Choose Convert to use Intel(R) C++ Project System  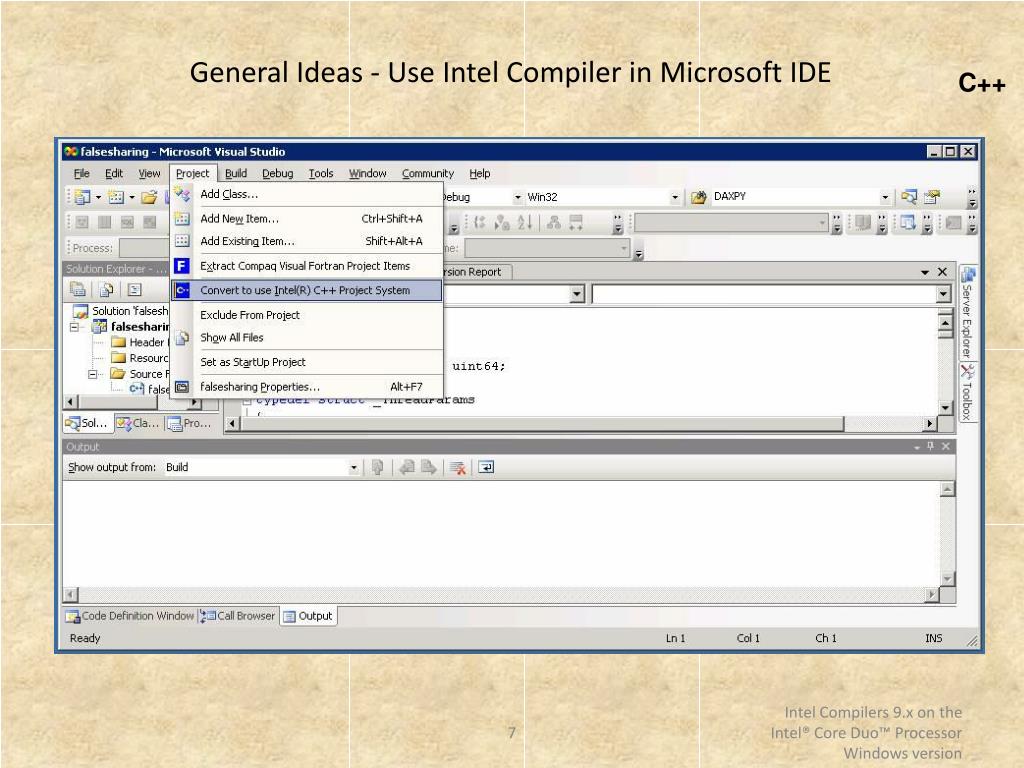[307, 291]
